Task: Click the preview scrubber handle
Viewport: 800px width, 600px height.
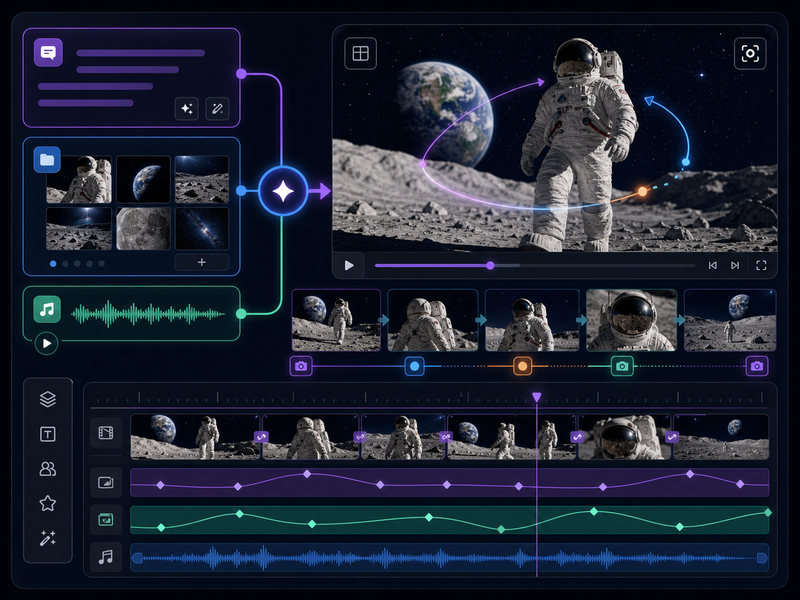Action: (x=490, y=265)
